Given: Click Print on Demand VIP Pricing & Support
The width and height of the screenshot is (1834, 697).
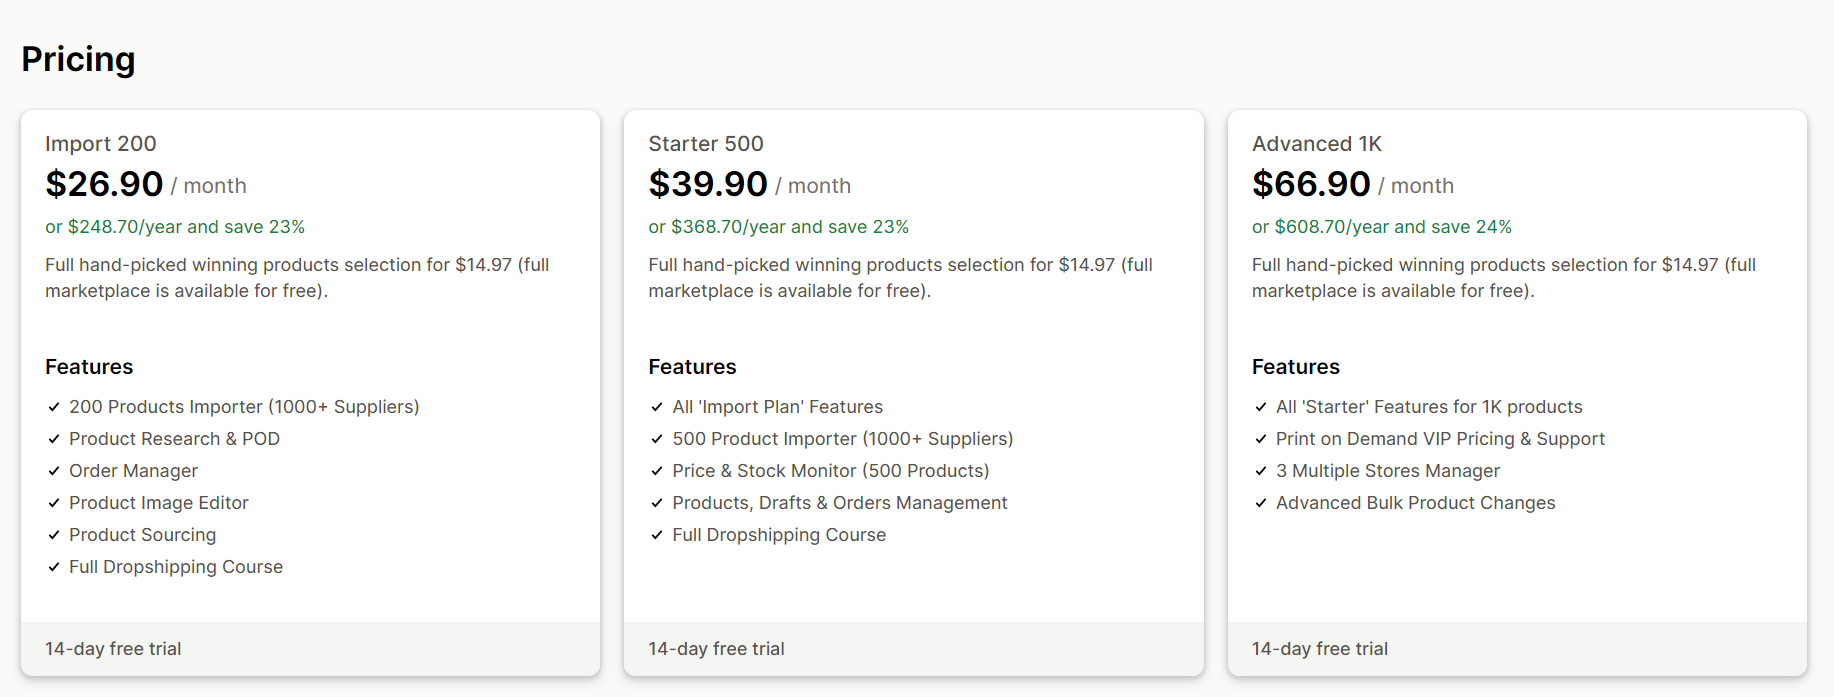Looking at the screenshot, I should tap(1440, 439).
